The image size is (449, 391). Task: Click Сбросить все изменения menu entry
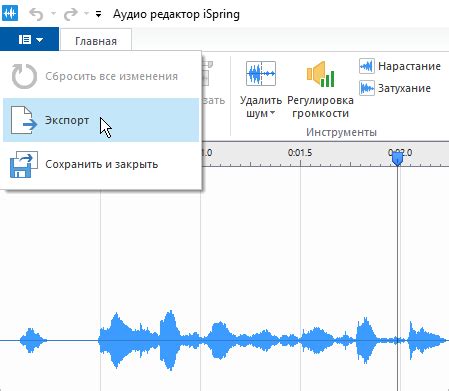pos(101,76)
